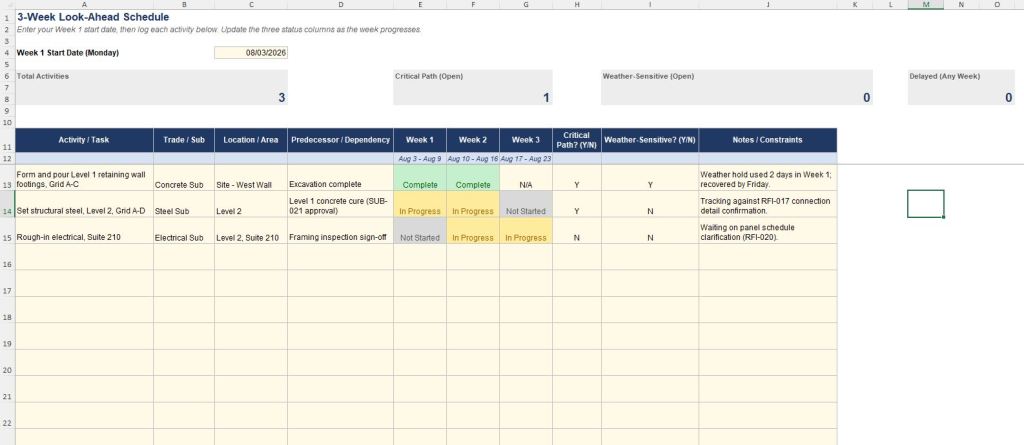
Task: Click the "Concrete Sub" trade cell
Action: pyautogui.click(x=184, y=178)
